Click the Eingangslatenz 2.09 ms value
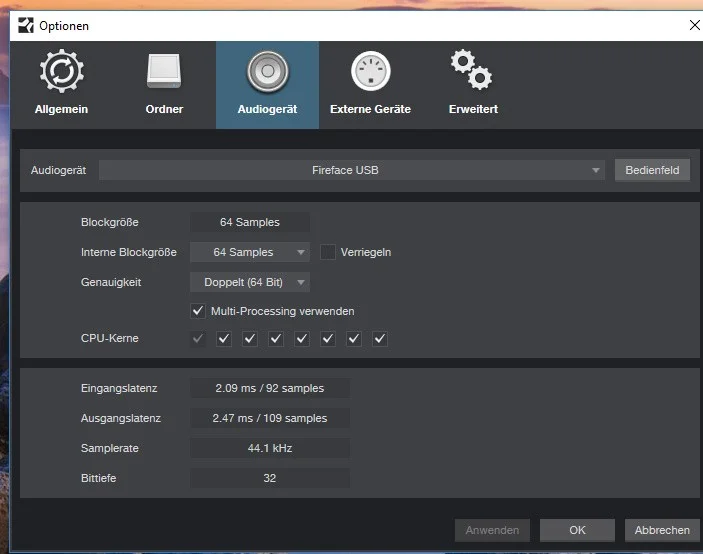Viewport: 703px width, 554px height. click(x=270, y=388)
